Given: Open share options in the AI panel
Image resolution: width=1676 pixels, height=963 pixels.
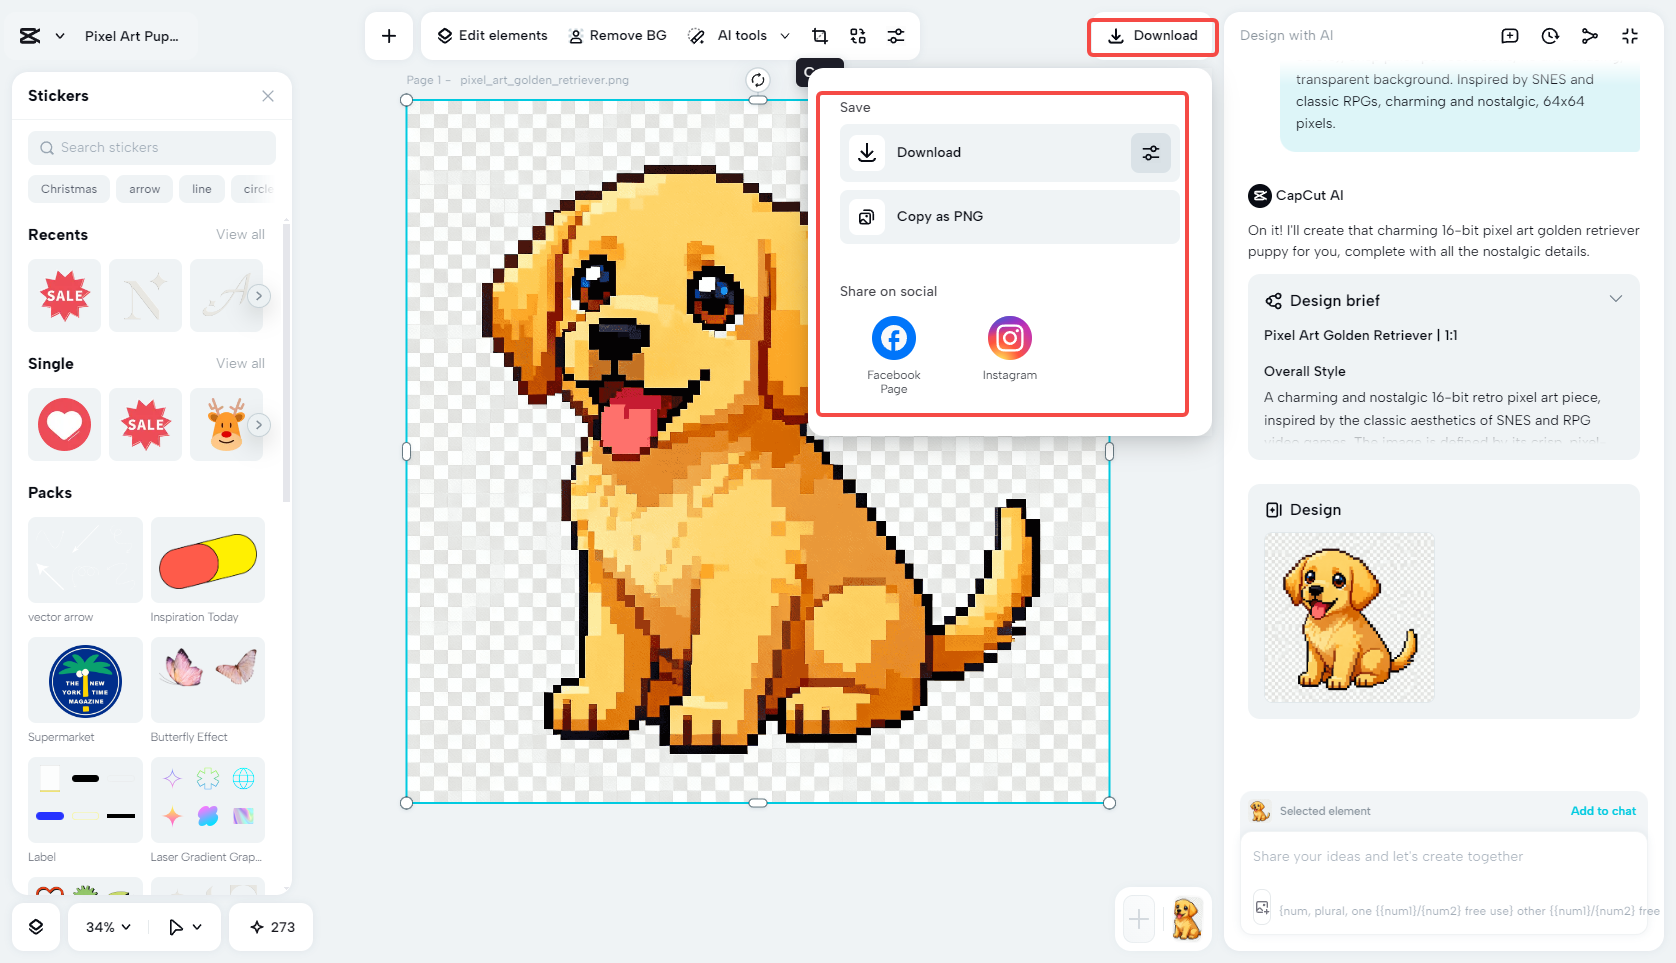Looking at the screenshot, I should coord(1590,35).
